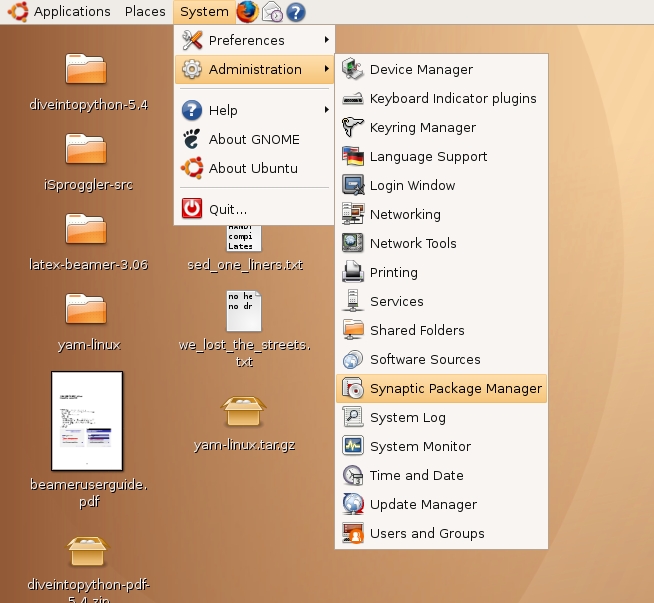The image size is (654, 603).
Task: Open System Log viewer
Action: tap(441, 417)
